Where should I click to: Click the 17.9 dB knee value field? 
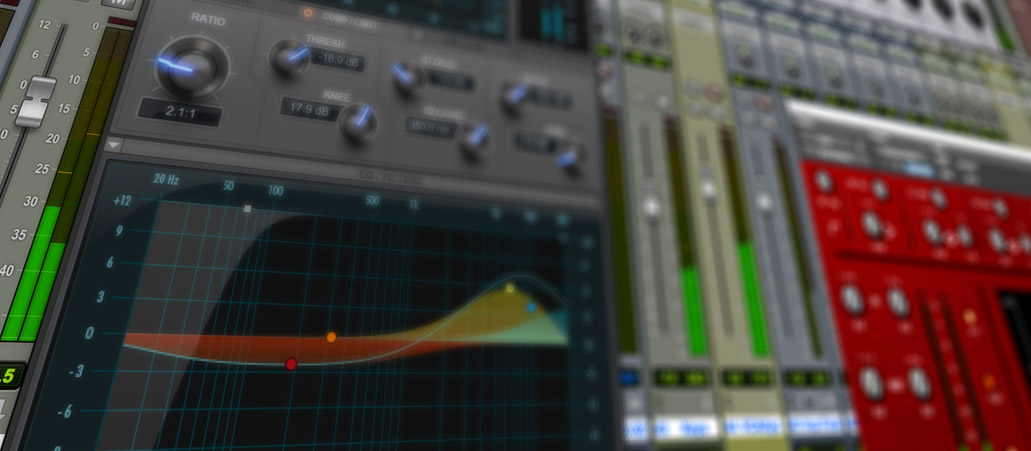308,107
